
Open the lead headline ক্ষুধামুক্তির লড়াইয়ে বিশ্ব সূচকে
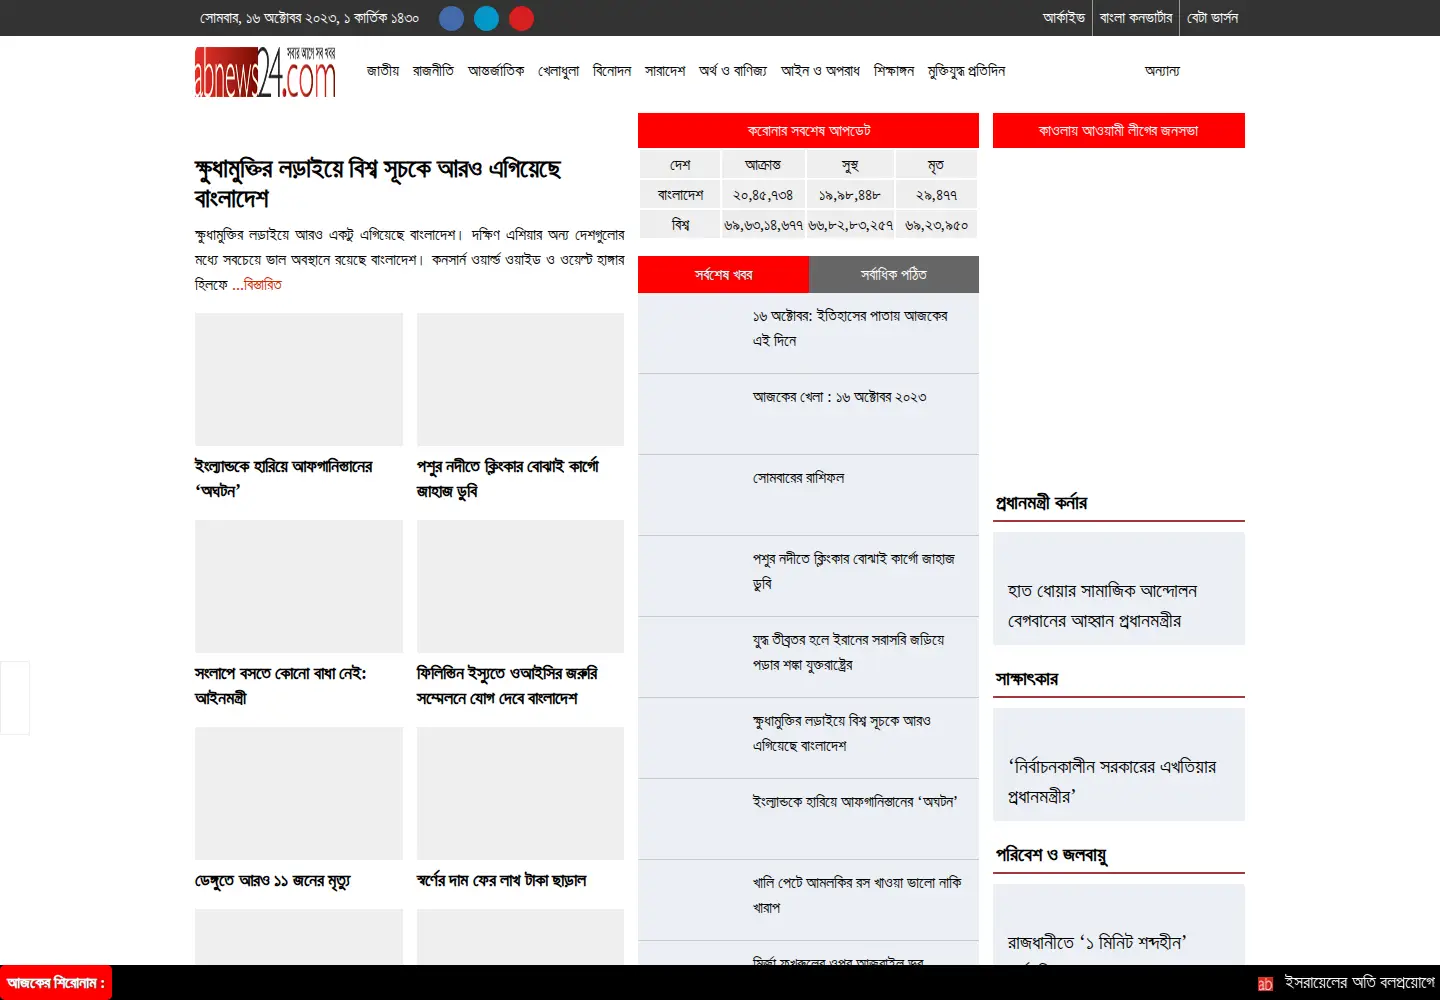pyautogui.click(x=378, y=184)
